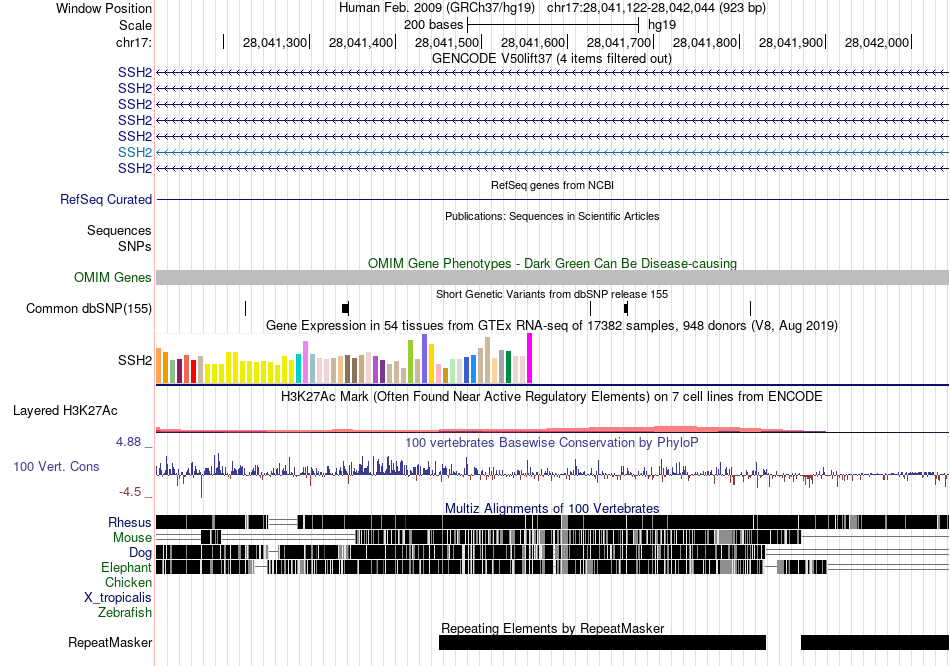Click the Elephant alignment label

click(x=127, y=568)
